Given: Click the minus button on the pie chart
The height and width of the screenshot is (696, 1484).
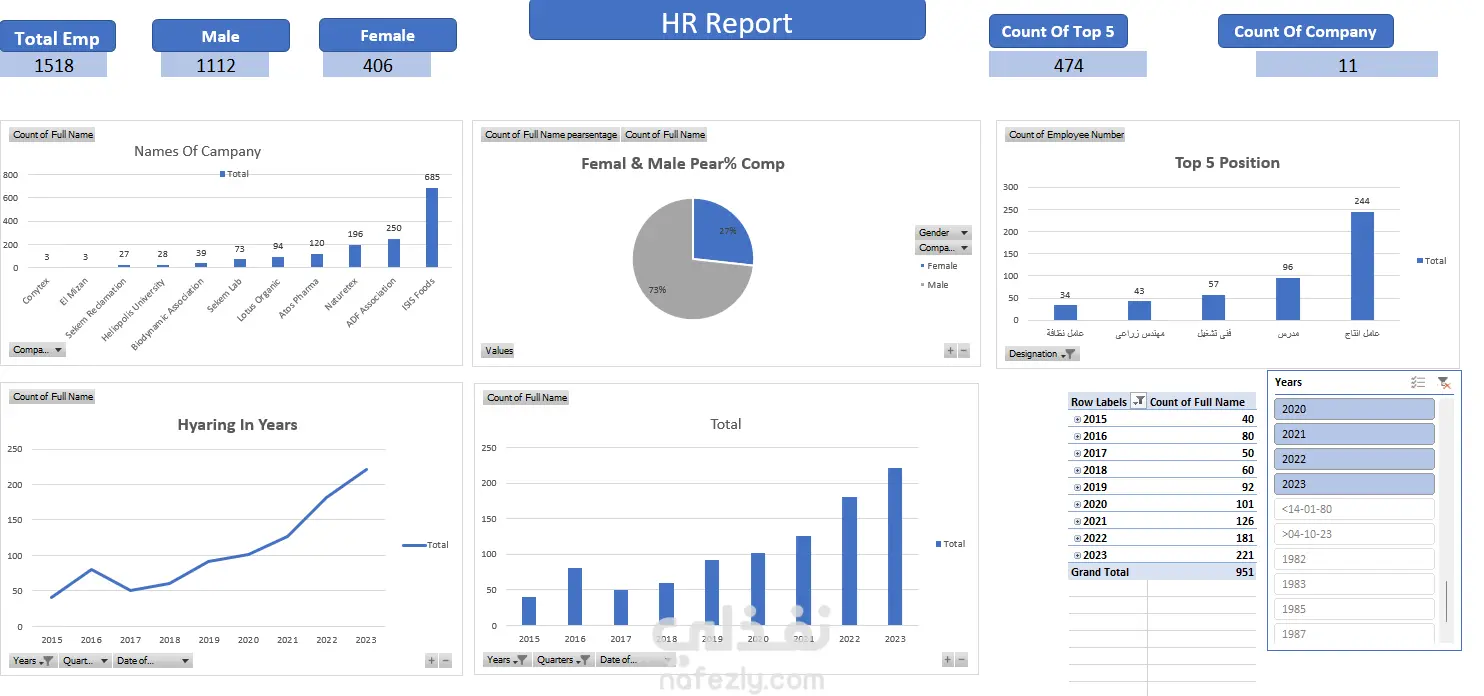Looking at the screenshot, I should 963,351.
